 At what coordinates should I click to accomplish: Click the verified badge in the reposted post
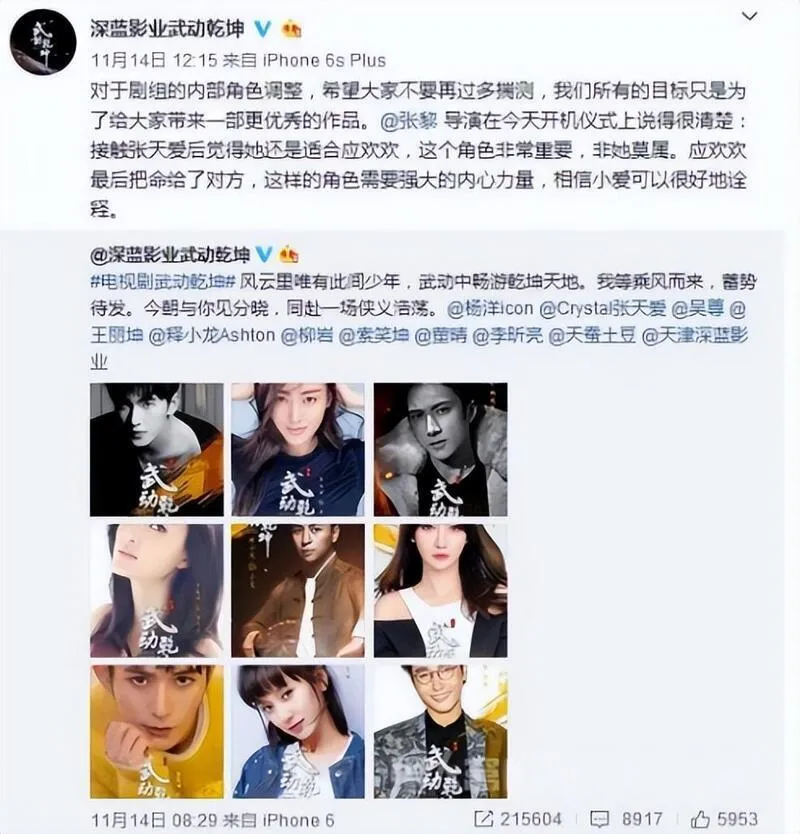coord(264,255)
